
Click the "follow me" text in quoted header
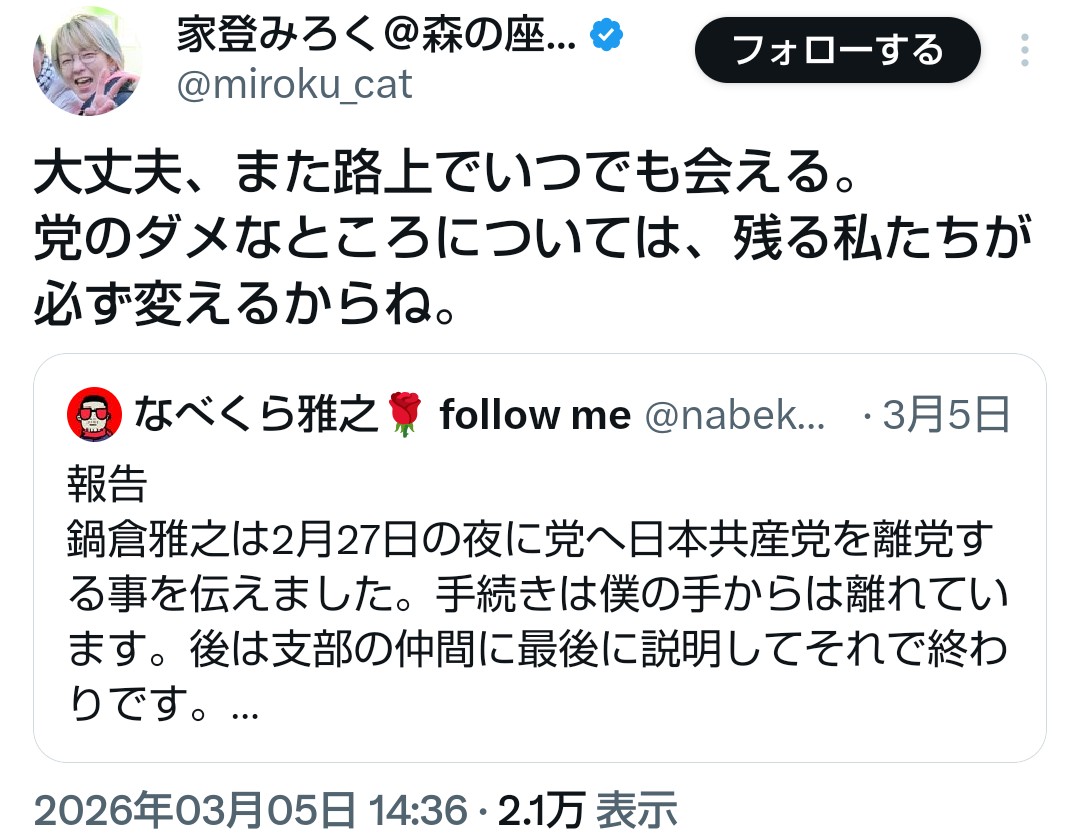(535, 416)
